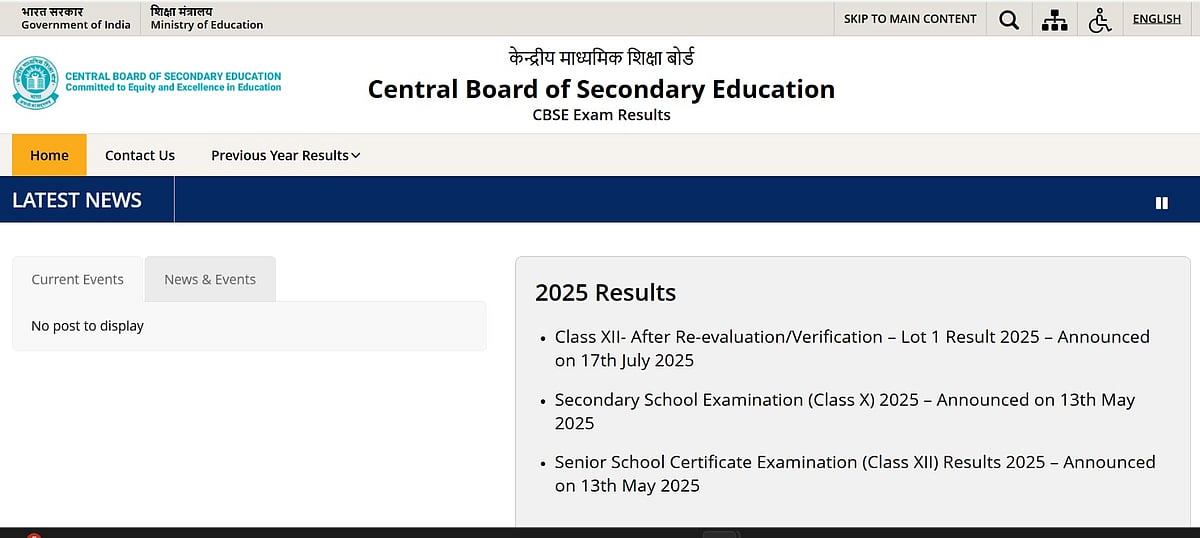
Task: Open the sitemap icon
Action: point(1054,19)
